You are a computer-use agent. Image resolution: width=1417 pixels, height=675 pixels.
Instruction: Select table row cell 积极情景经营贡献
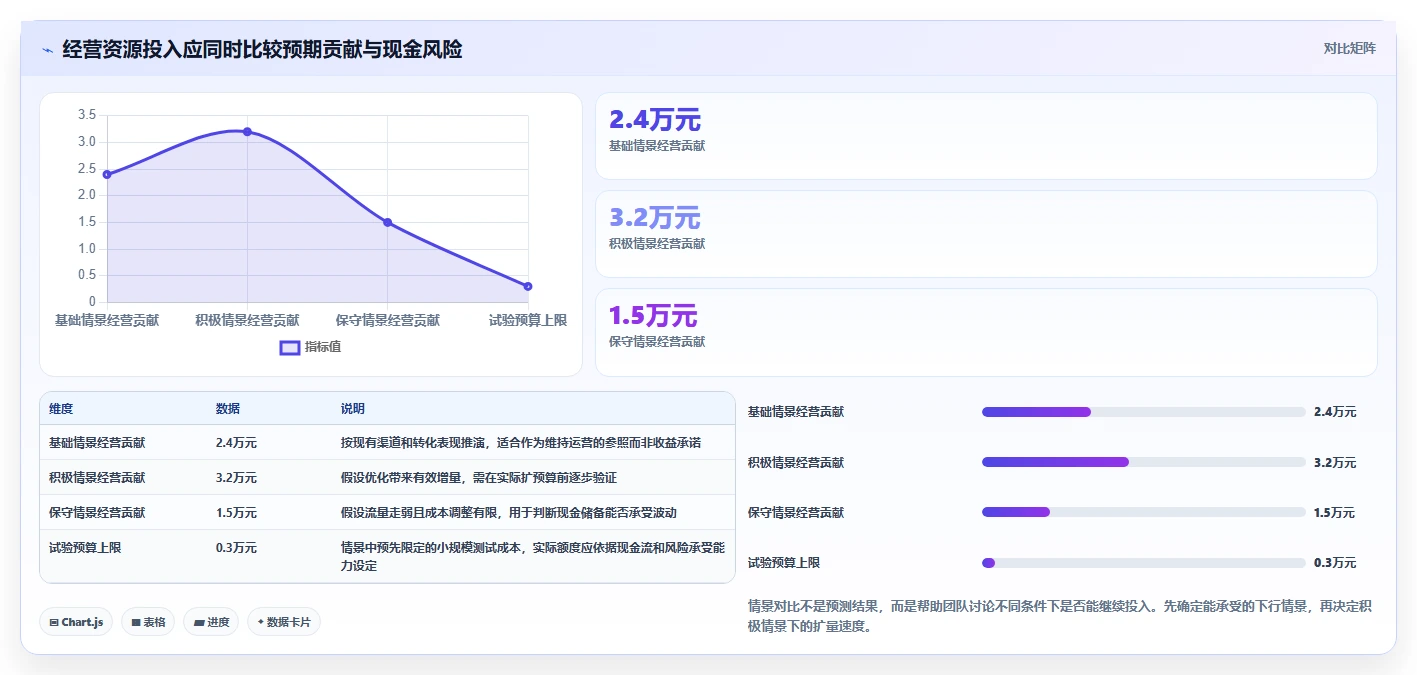(97, 477)
